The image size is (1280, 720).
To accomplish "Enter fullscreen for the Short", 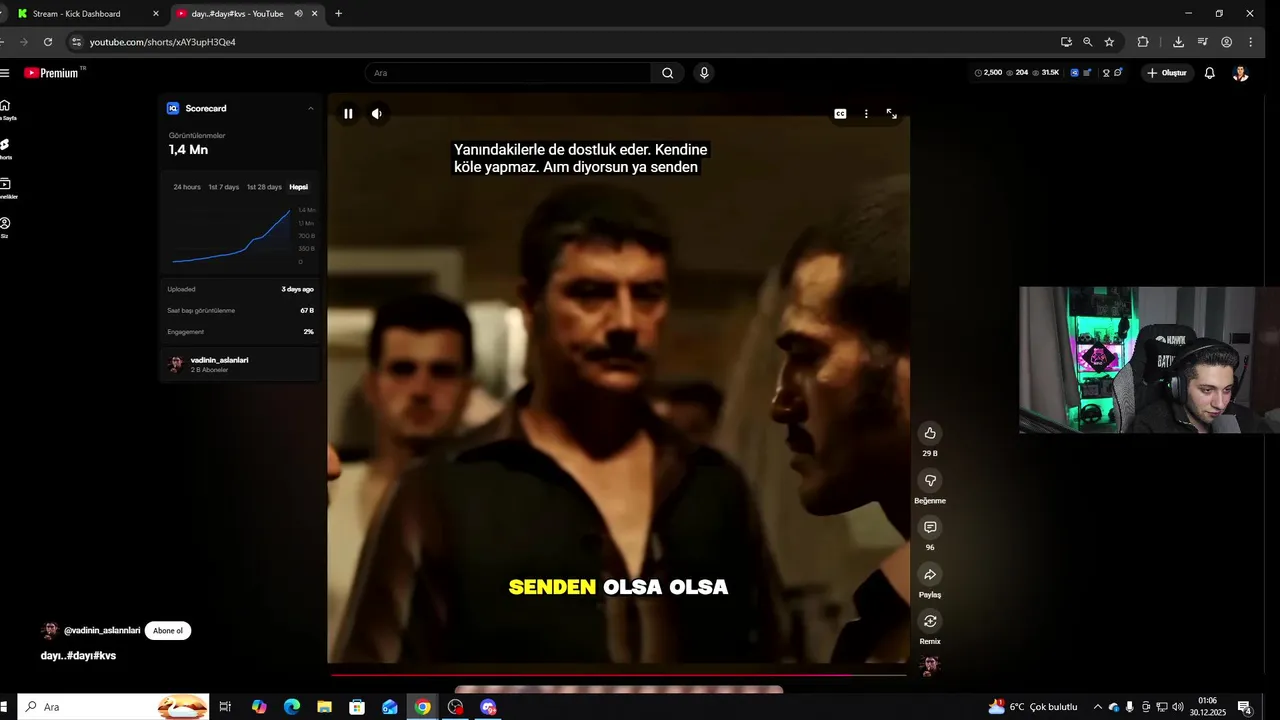I will coord(892,114).
